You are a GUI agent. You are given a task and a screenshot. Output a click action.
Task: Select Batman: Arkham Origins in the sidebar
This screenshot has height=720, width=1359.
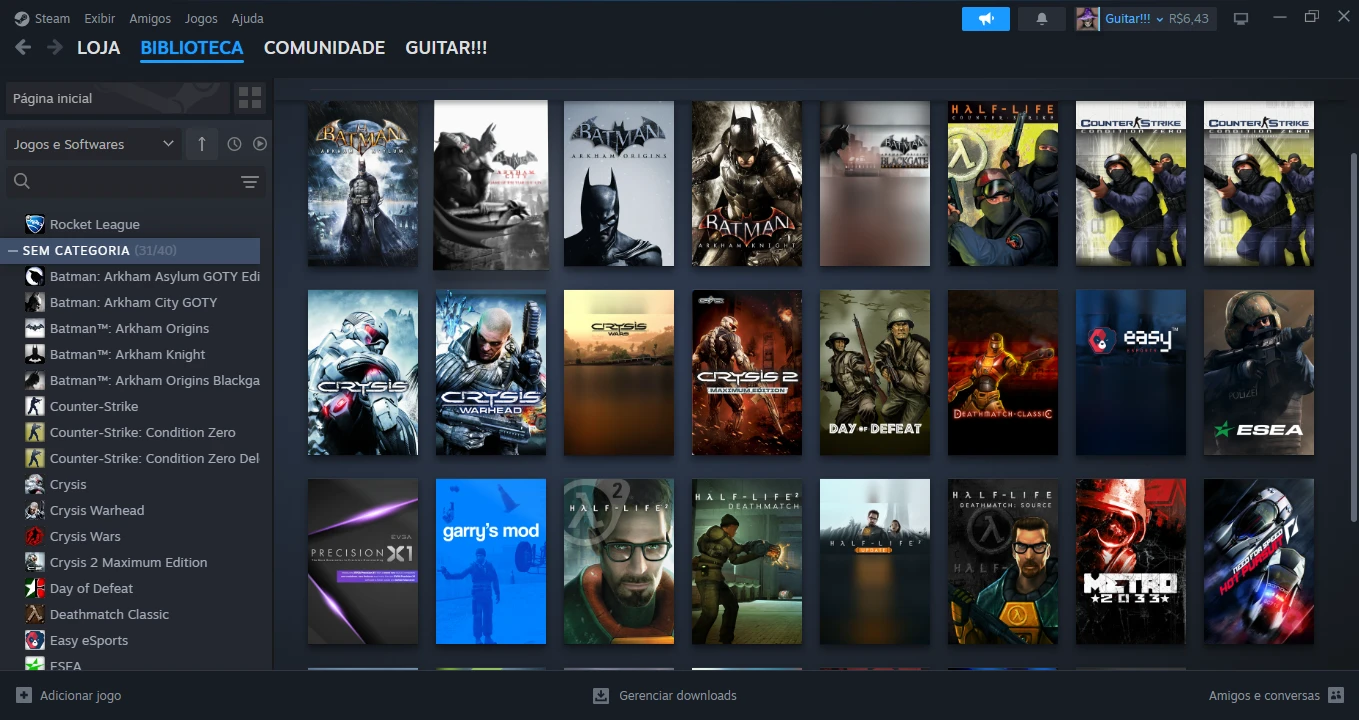(x=141, y=328)
